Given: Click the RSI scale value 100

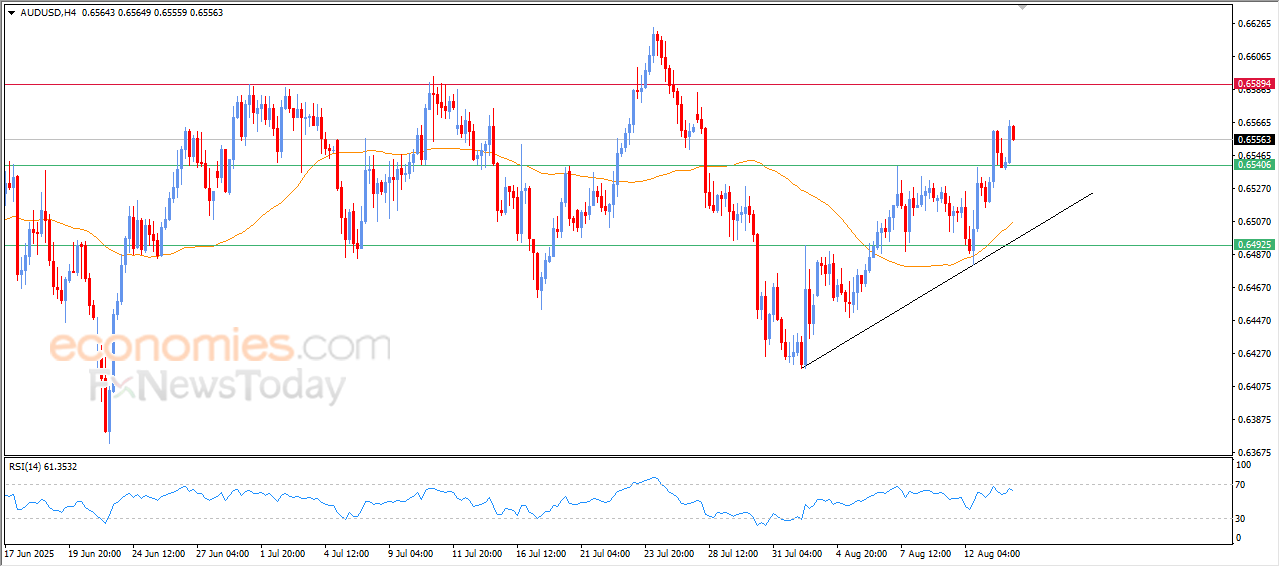Looking at the screenshot, I should pyautogui.click(x=1245, y=465).
